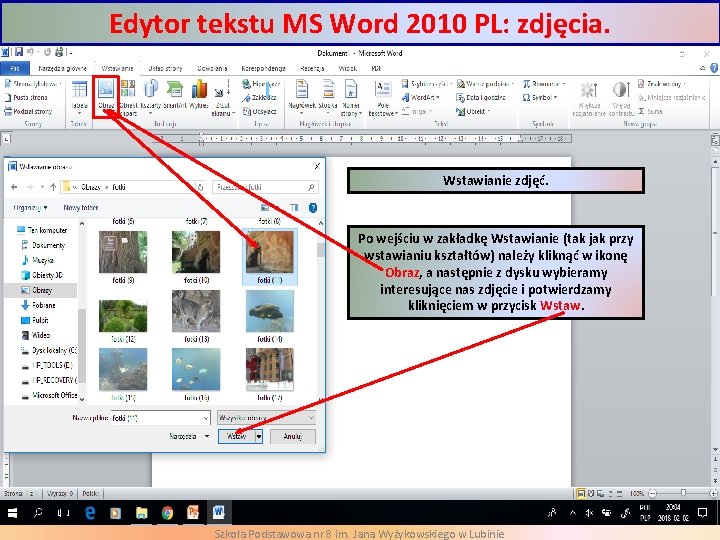The width and height of the screenshot is (720, 540).
Task: Click the dialog's help icon
Action: [313, 208]
